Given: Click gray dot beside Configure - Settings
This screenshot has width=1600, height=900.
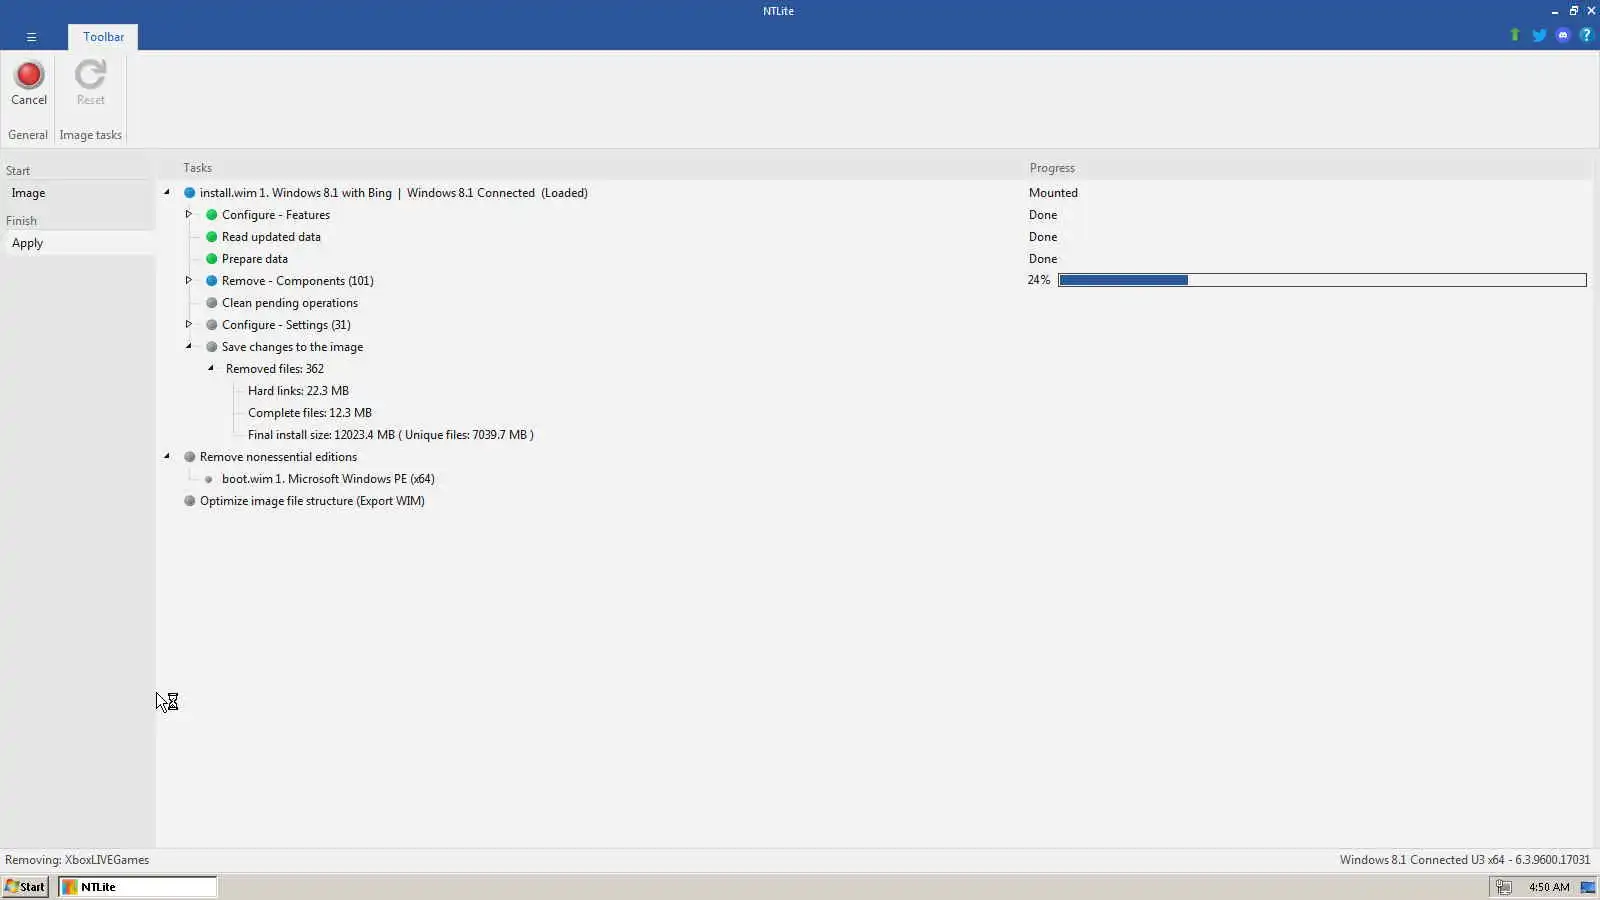Looking at the screenshot, I should coord(211,325).
